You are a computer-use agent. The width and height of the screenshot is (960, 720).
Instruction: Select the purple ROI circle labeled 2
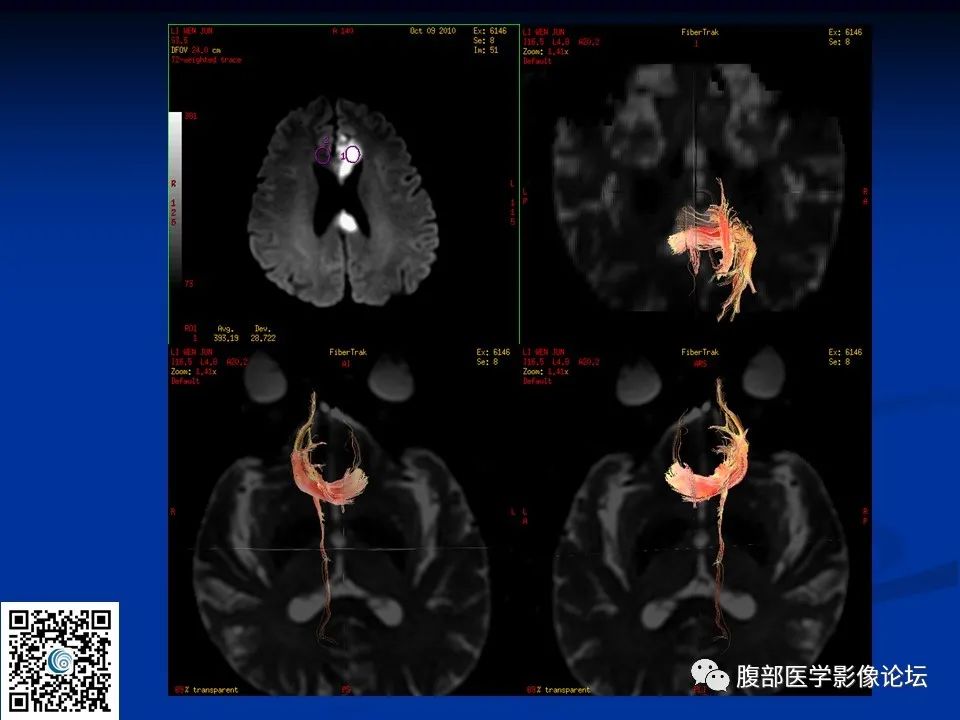click(x=323, y=156)
